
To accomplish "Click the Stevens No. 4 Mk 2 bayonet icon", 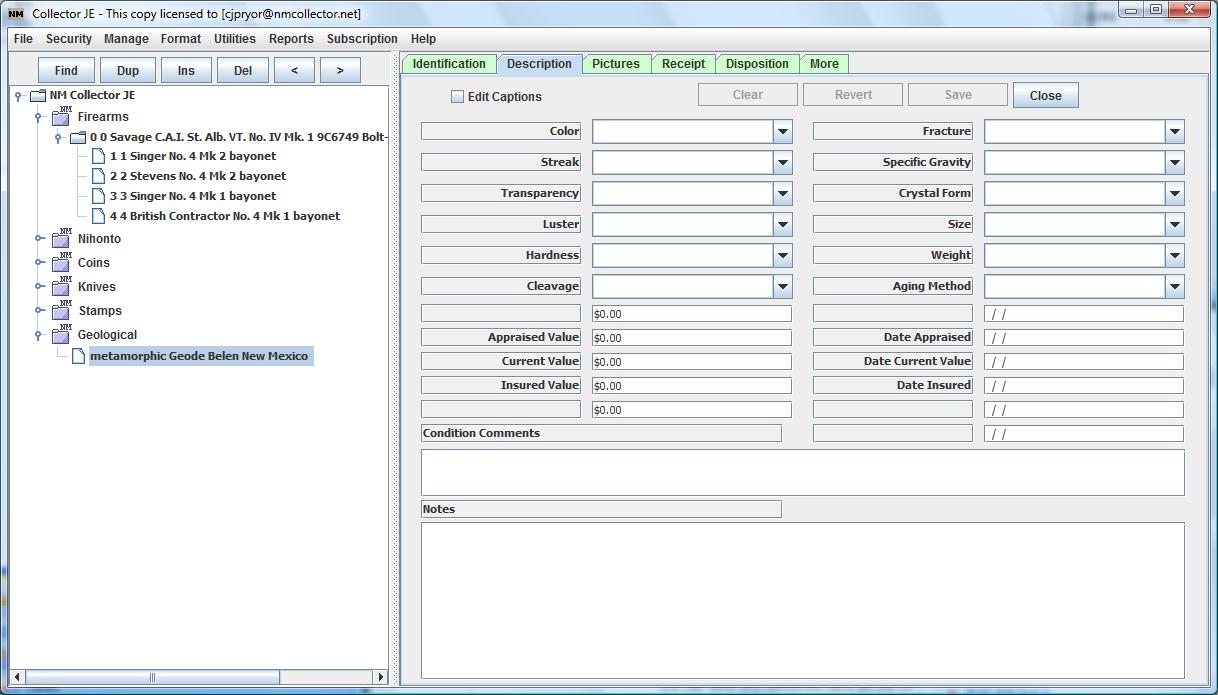I will click(98, 176).
